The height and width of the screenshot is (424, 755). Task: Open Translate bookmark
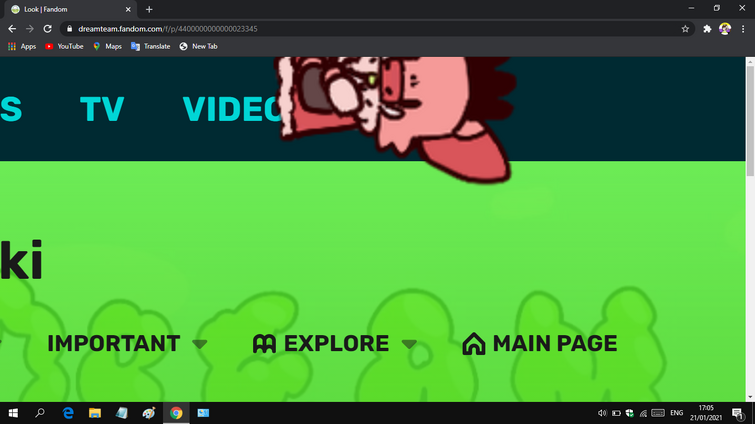pos(151,46)
